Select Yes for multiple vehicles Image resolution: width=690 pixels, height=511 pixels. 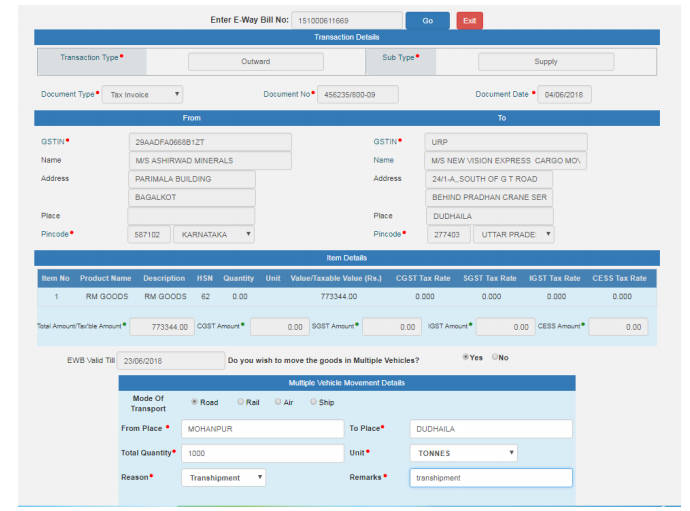click(x=465, y=357)
